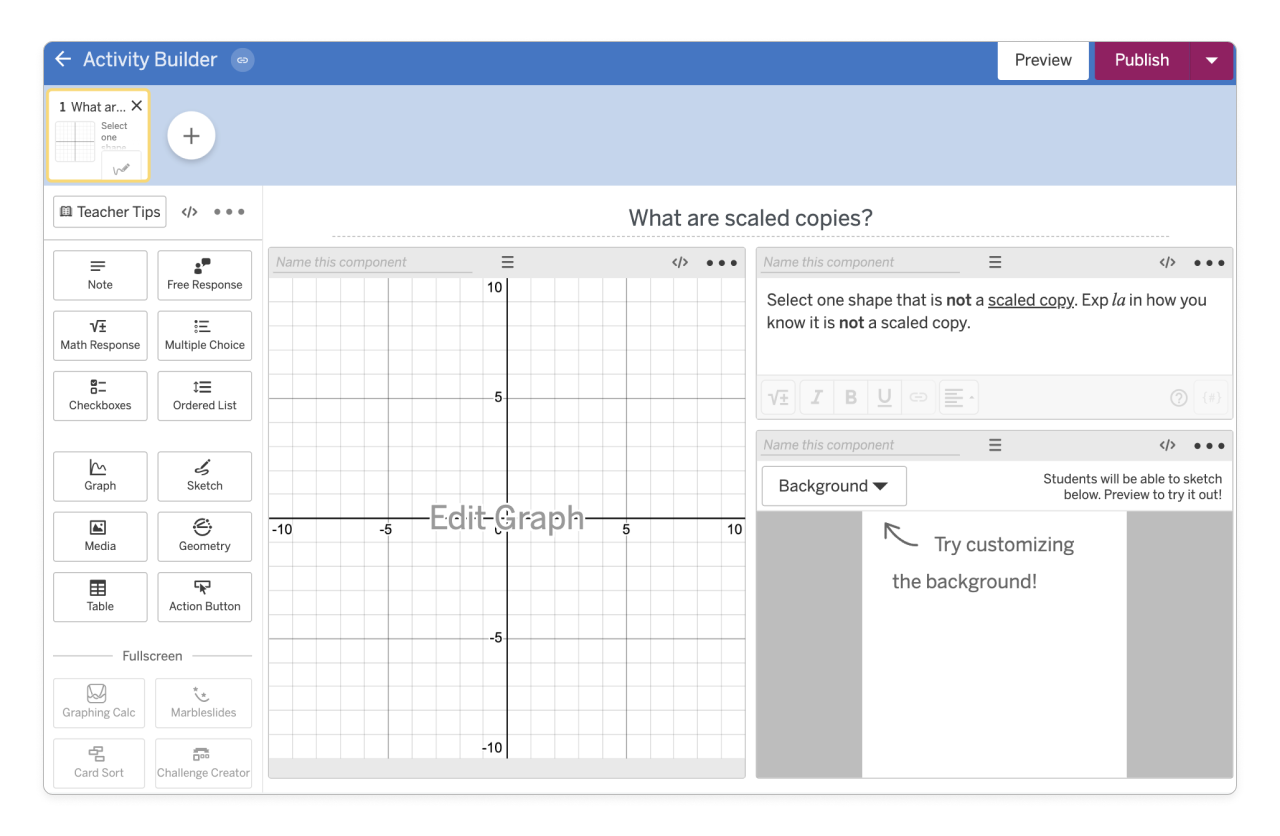This screenshot has height=836, width=1280.
Task: Insert a Math Response component
Action: [100, 335]
